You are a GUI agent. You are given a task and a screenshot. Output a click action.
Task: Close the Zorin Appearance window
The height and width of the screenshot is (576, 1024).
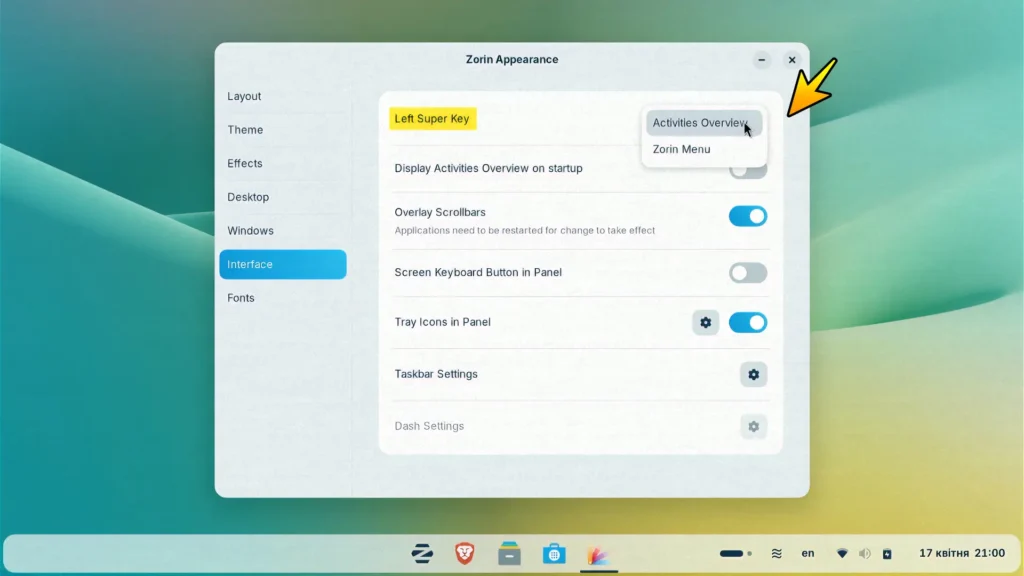click(792, 60)
